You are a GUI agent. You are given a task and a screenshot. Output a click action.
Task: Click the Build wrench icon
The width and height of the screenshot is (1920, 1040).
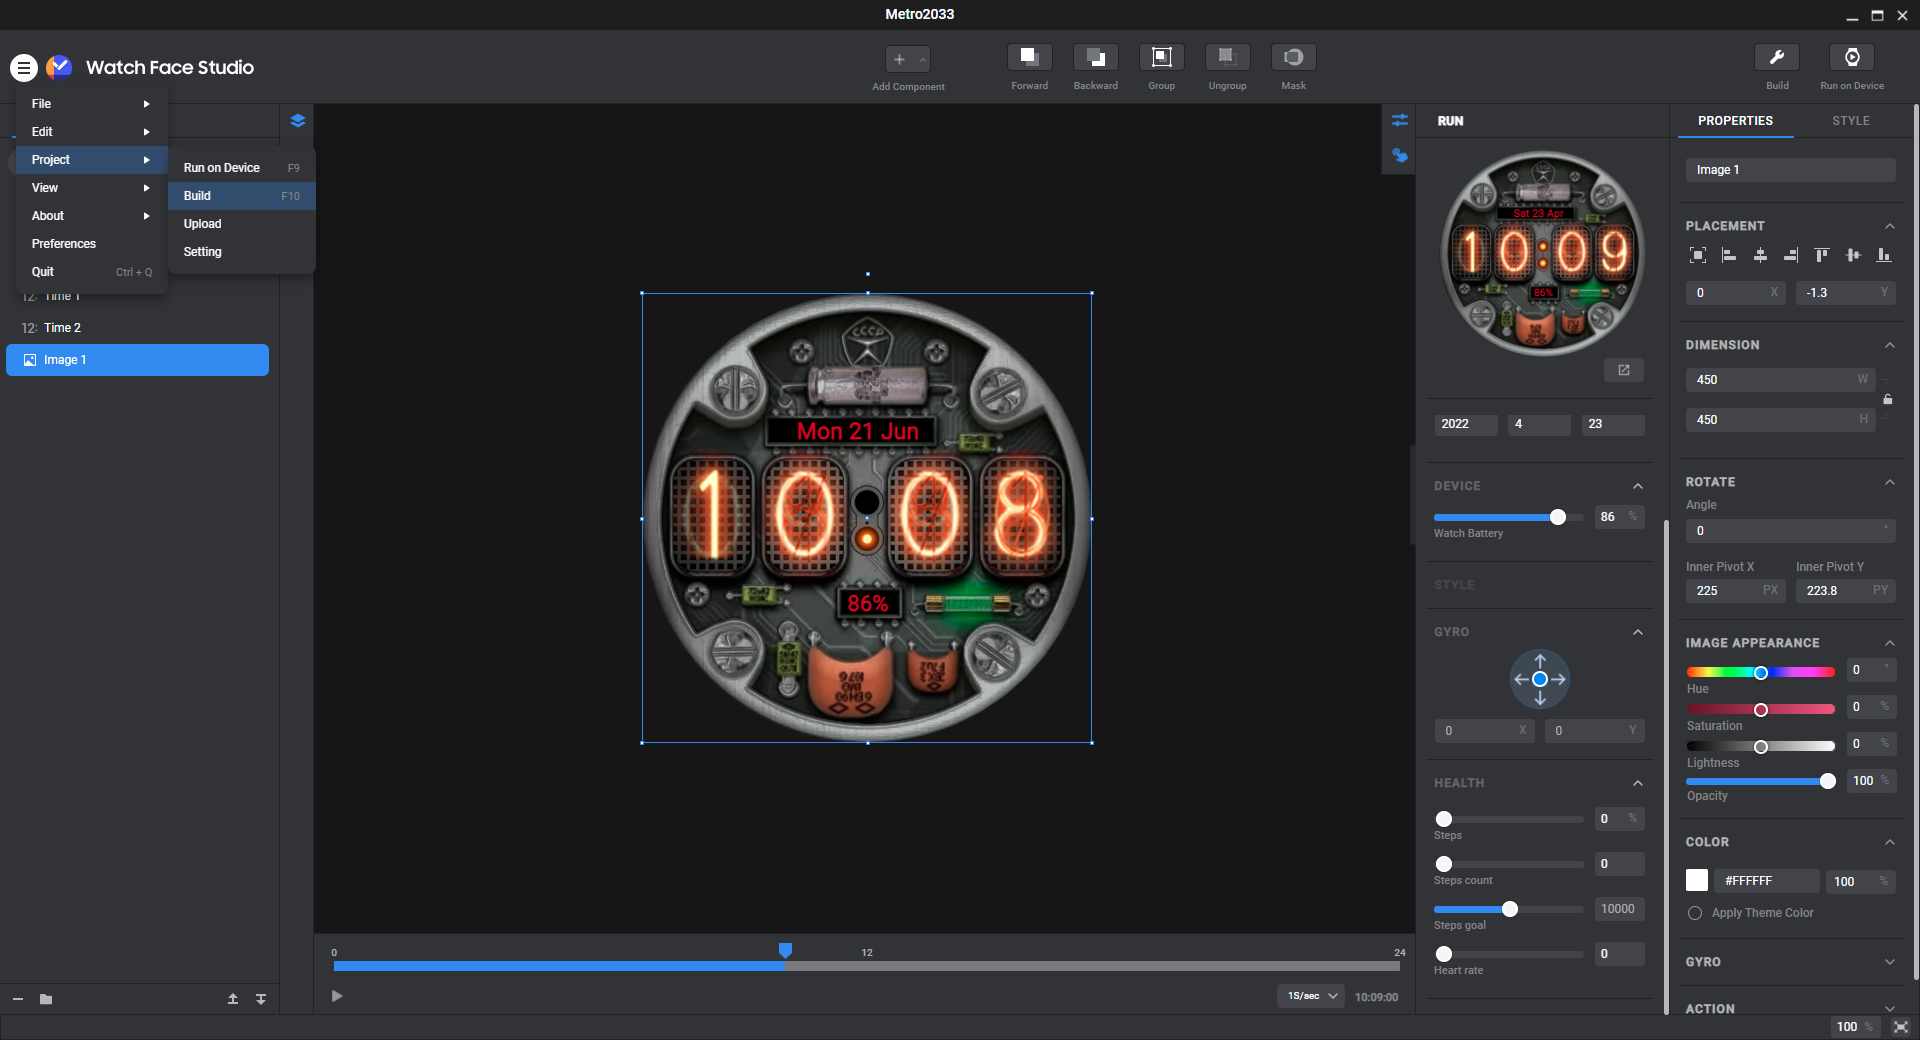tap(1777, 57)
